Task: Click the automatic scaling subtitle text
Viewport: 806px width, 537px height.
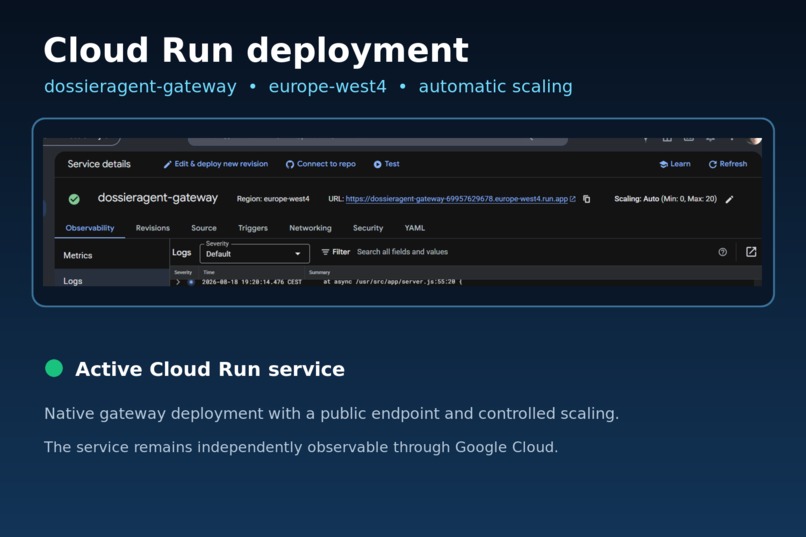Action: tap(495, 86)
